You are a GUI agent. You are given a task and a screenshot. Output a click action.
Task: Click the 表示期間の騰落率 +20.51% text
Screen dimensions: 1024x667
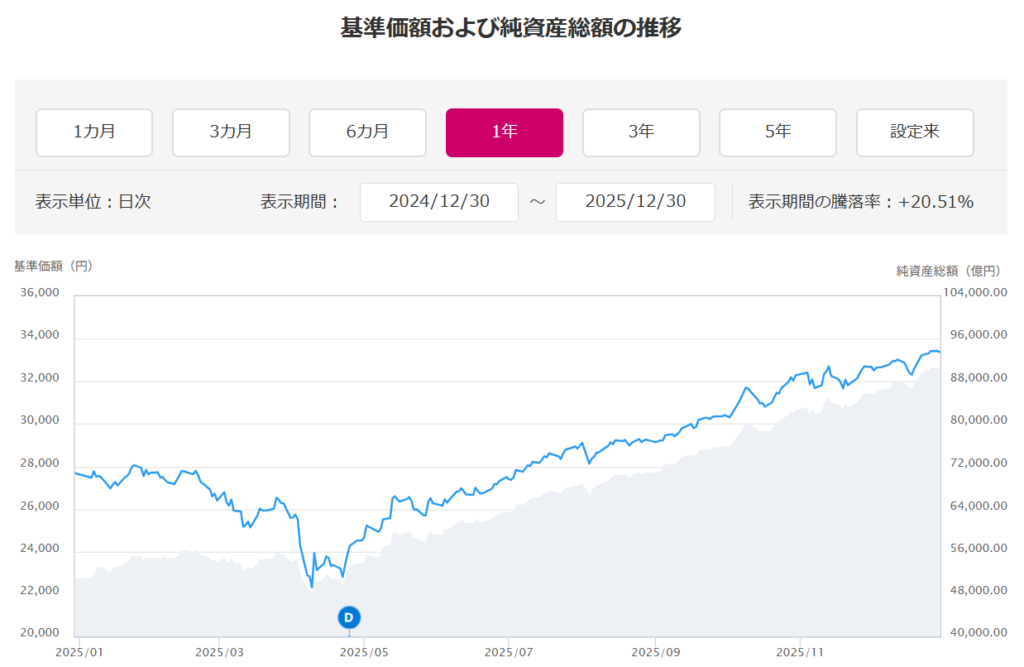(x=860, y=202)
